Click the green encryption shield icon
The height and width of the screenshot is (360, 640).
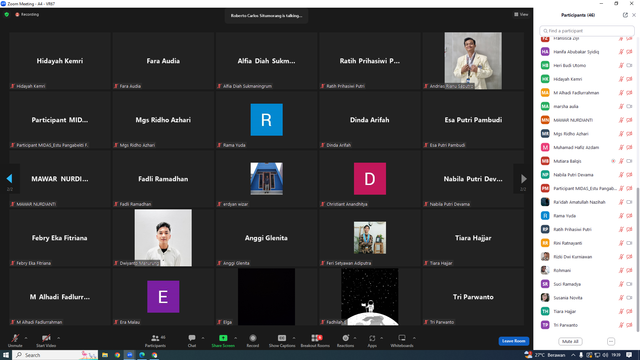tap(7, 14)
